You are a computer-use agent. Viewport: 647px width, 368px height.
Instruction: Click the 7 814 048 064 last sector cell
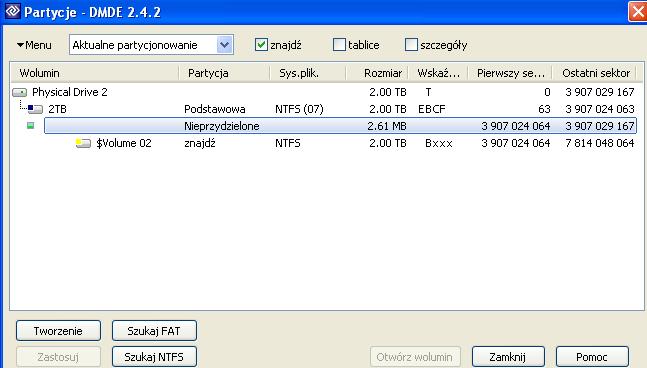600,143
